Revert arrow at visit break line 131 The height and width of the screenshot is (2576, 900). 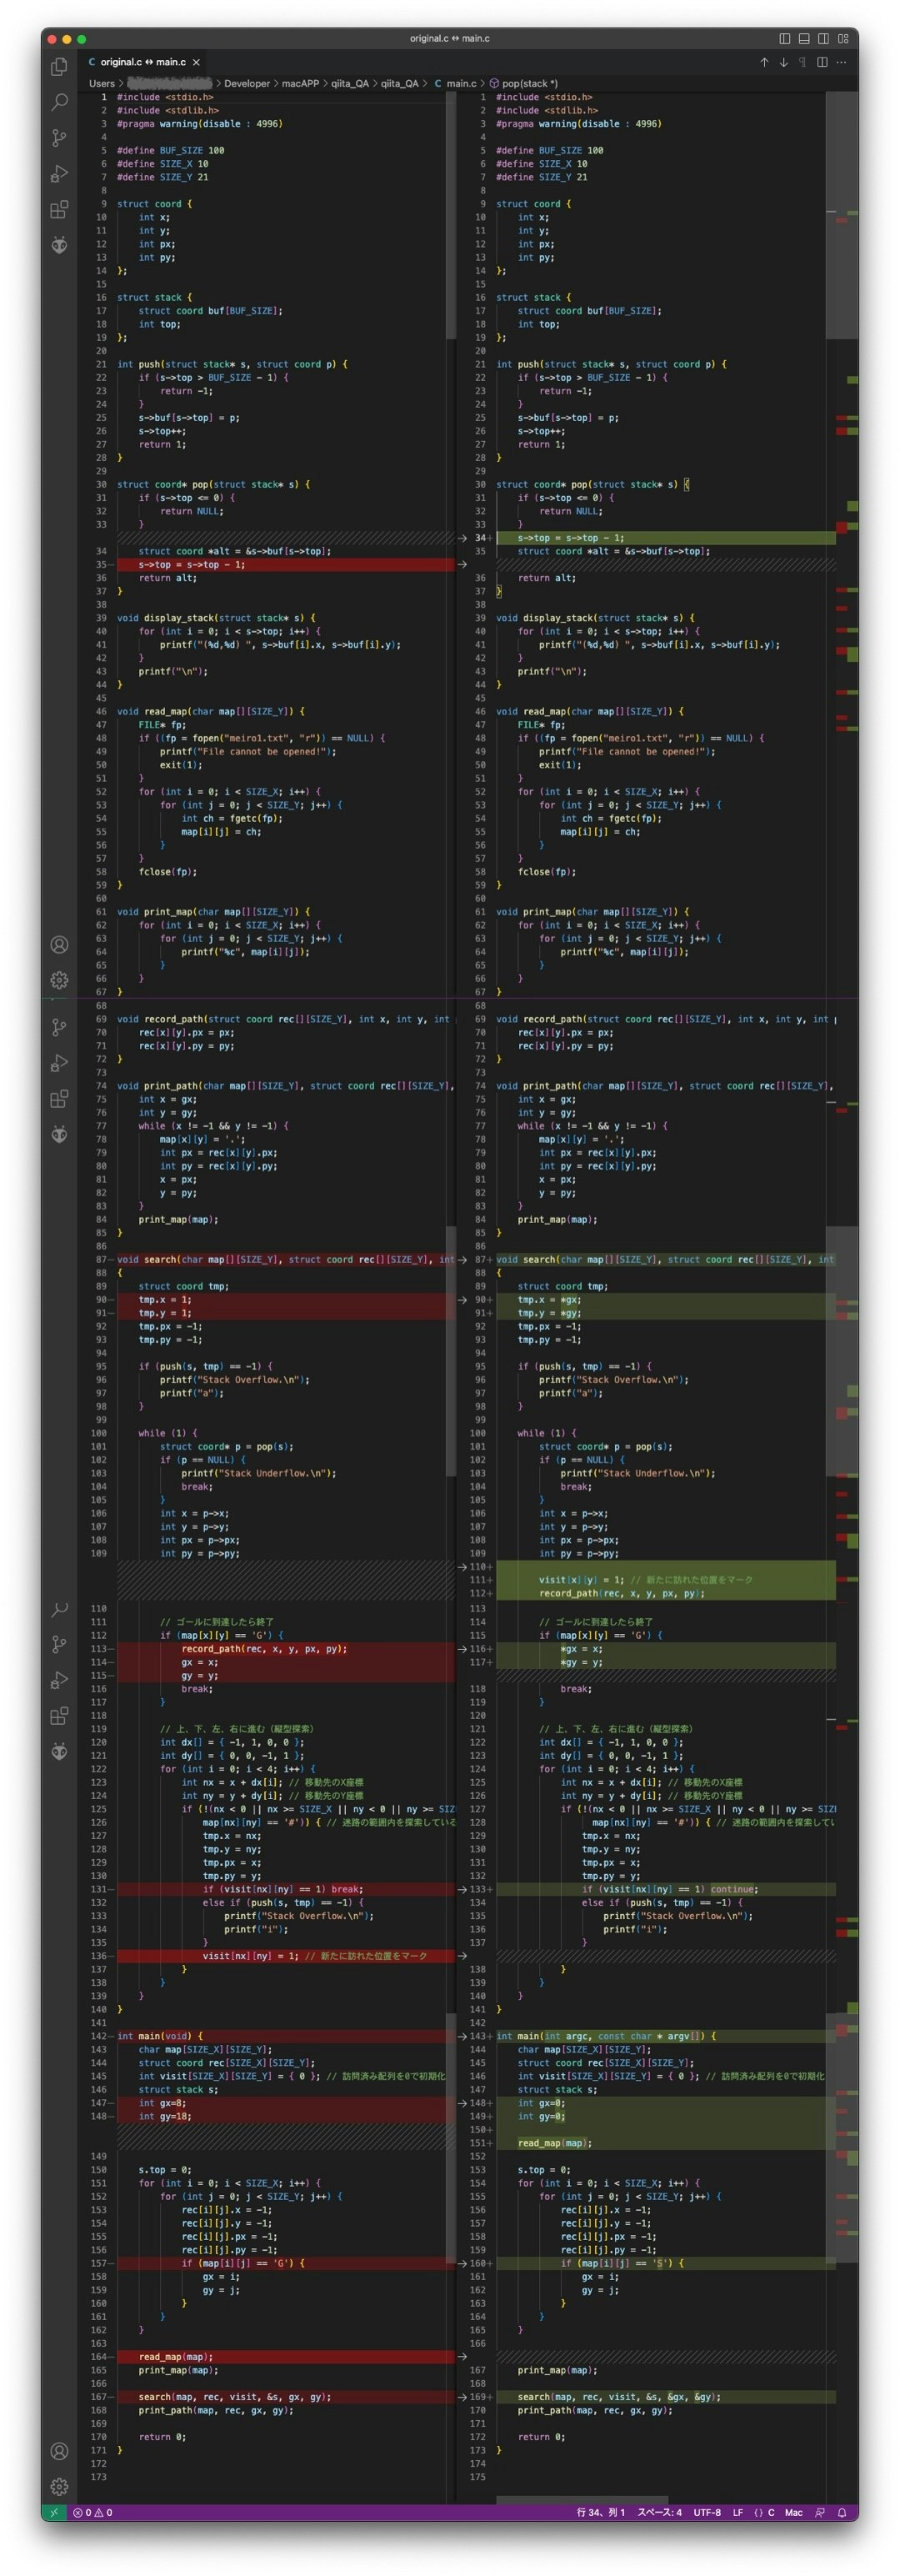462,1888
